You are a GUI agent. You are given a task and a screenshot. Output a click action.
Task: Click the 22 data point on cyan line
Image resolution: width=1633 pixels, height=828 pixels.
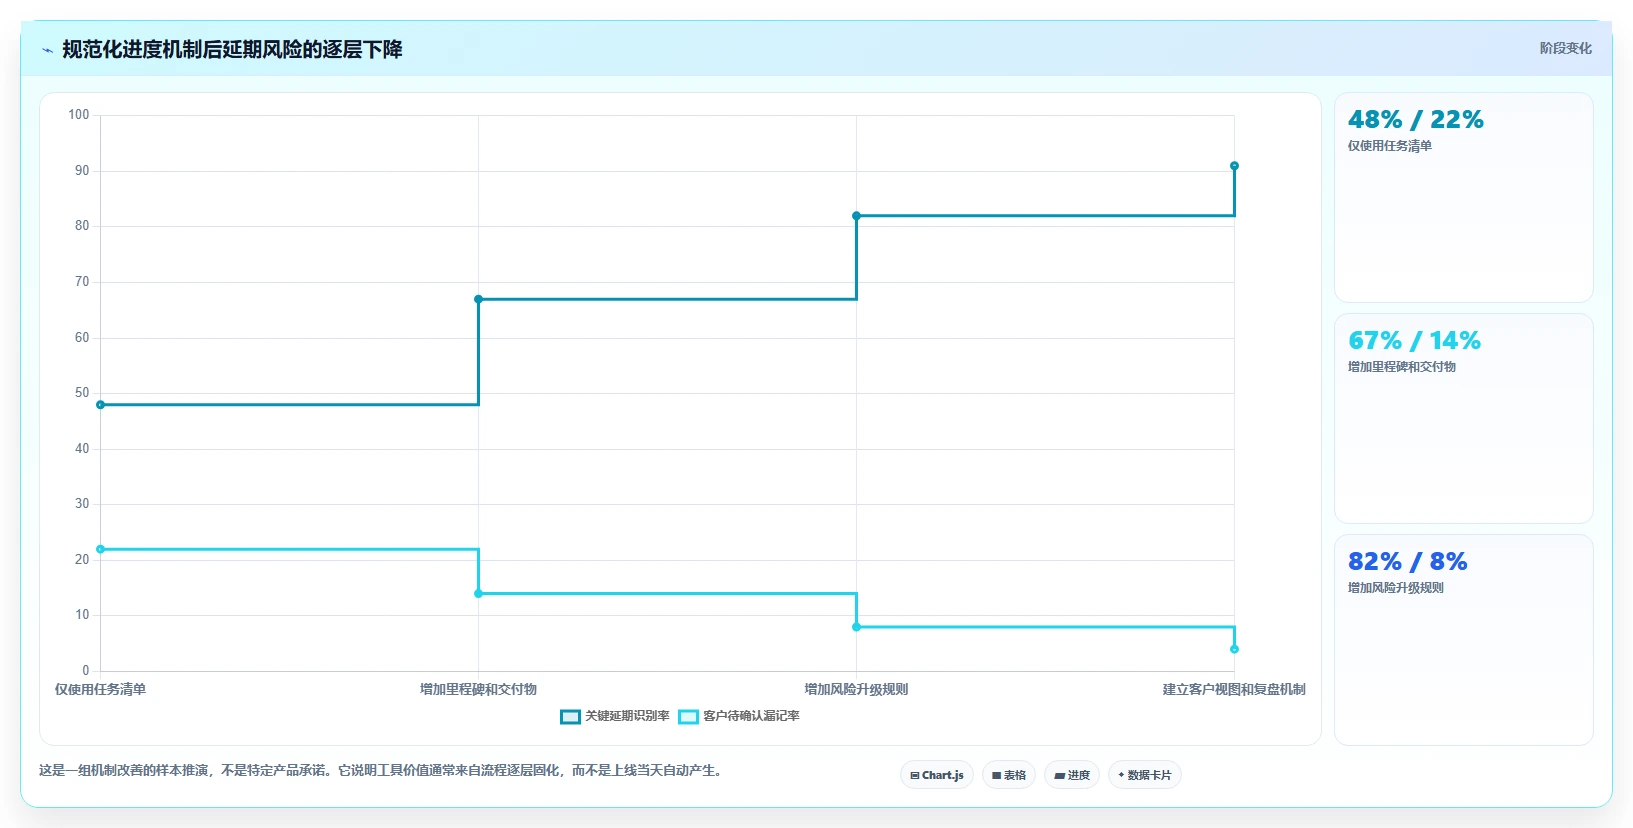100,549
